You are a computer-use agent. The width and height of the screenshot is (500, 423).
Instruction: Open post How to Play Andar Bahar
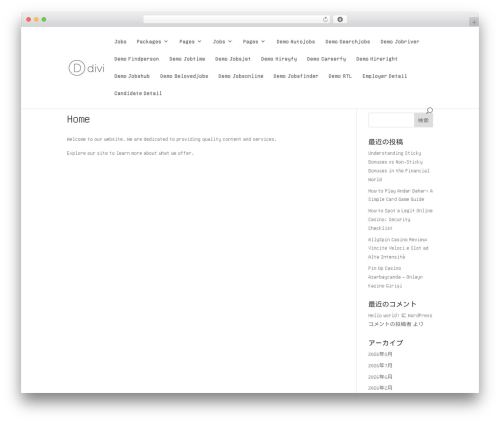coord(400,195)
